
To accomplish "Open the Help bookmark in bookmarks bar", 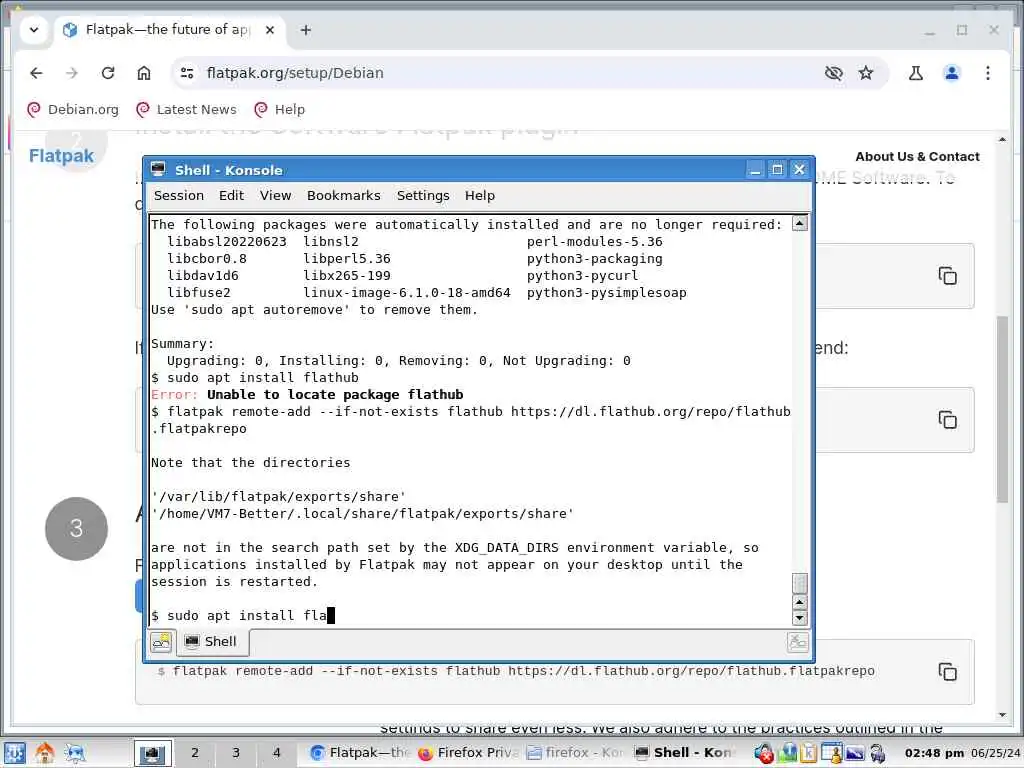I will tap(280, 110).
